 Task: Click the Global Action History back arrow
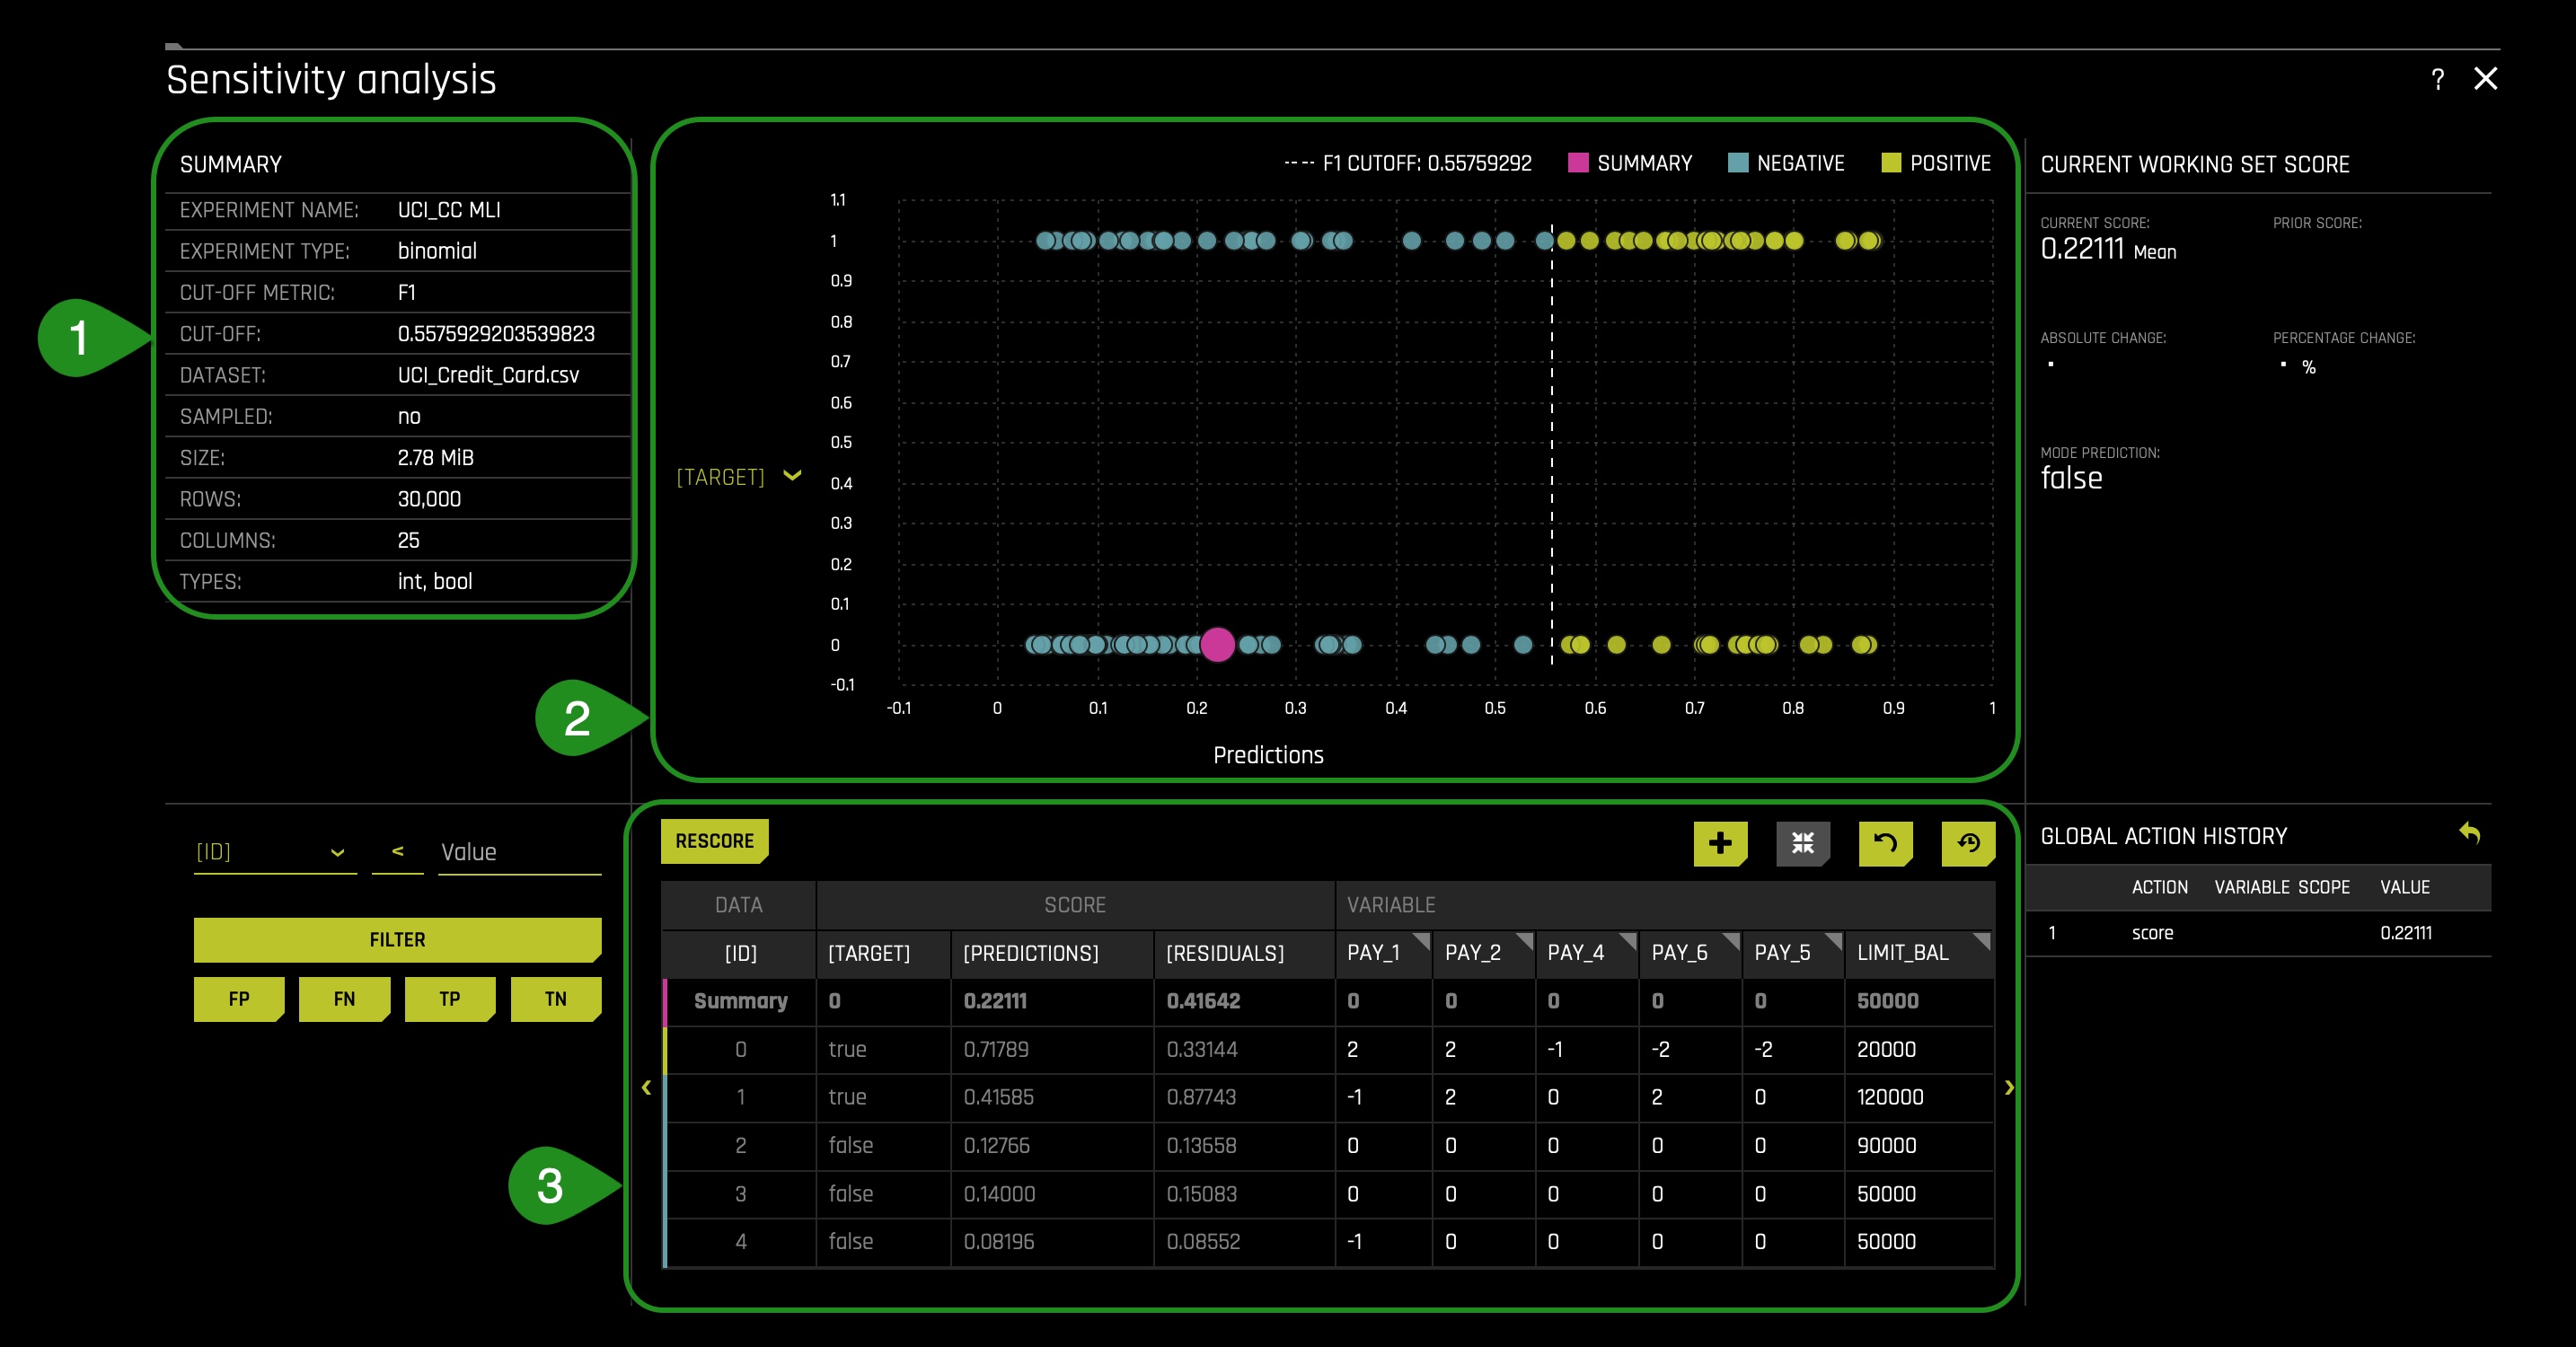tap(2469, 833)
